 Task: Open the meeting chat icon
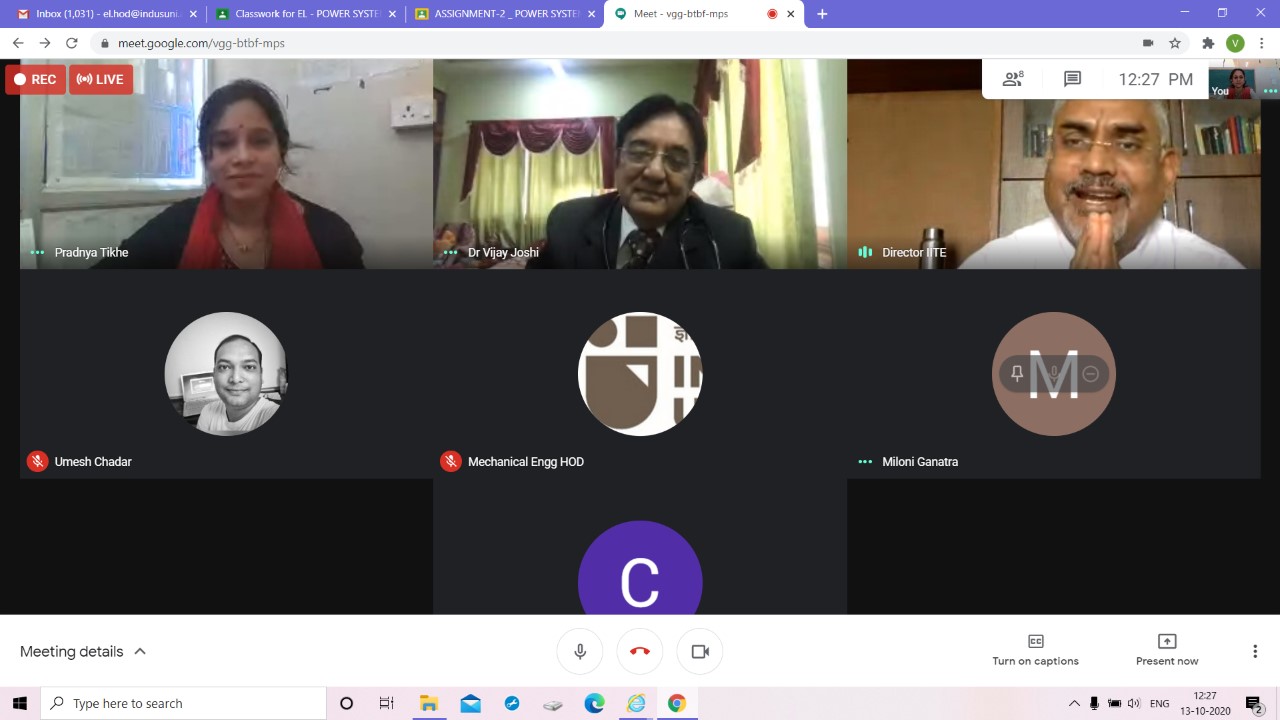click(1072, 79)
